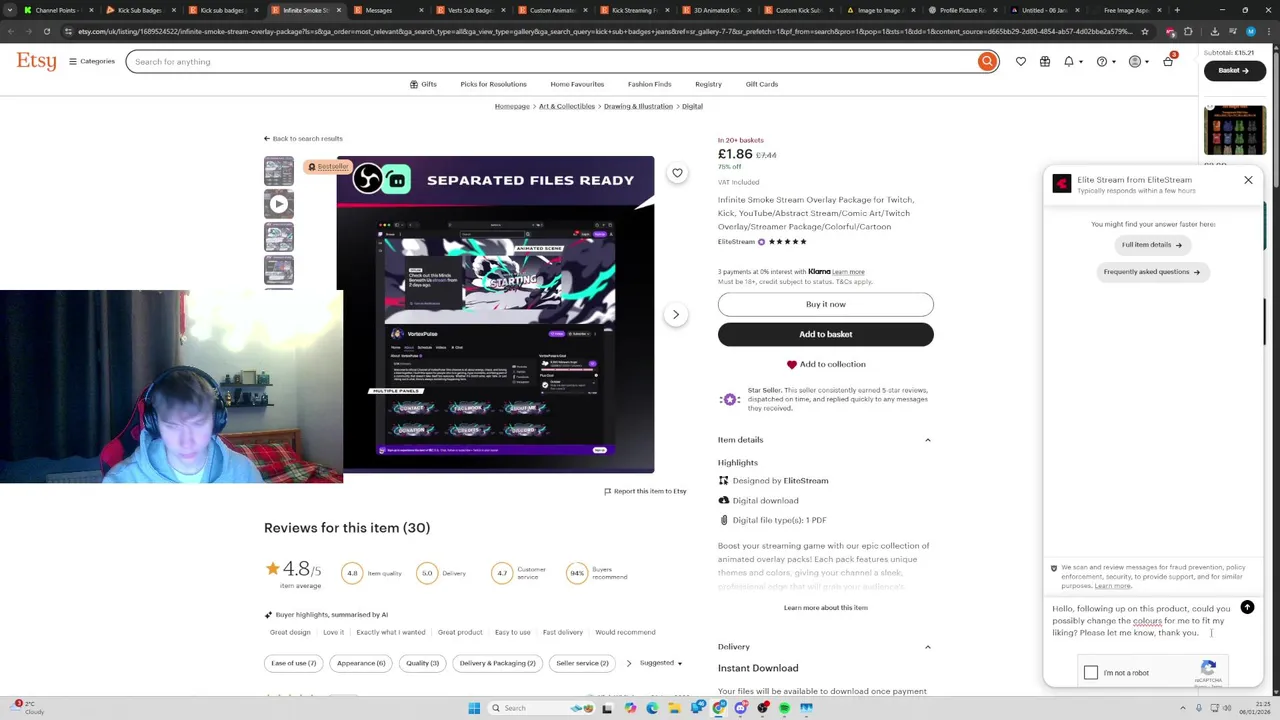Click the Buy it now button
1280x720 pixels.
825,304
